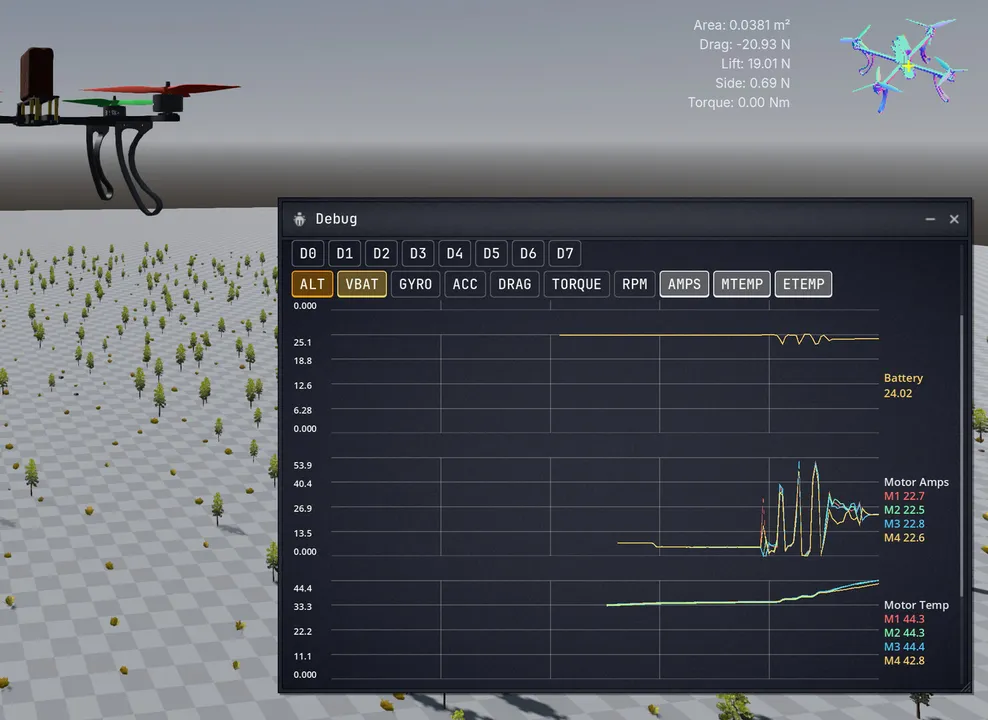Hide the AMPS motor current graph
The image size is (988, 720).
tap(684, 284)
